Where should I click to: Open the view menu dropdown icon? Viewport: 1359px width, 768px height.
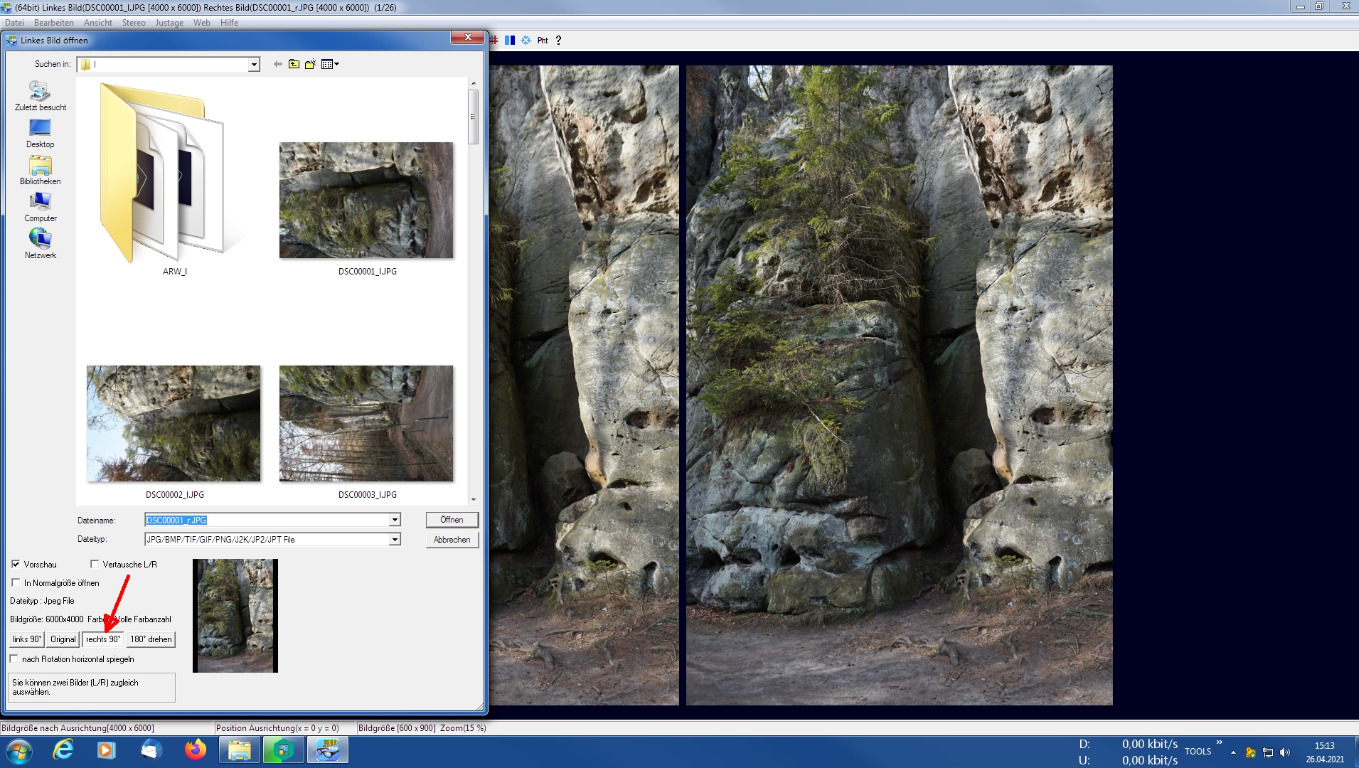[x=330, y=64]
